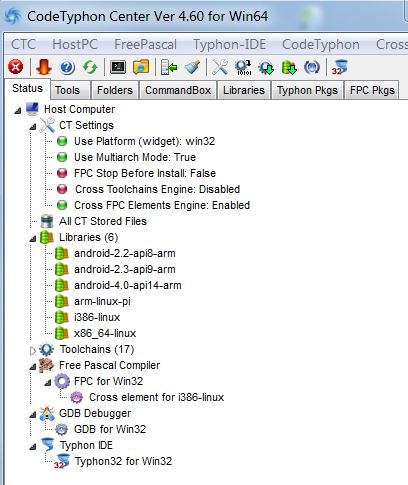Open settings via wrench and screwdriver icon

(x=220, y=67)
